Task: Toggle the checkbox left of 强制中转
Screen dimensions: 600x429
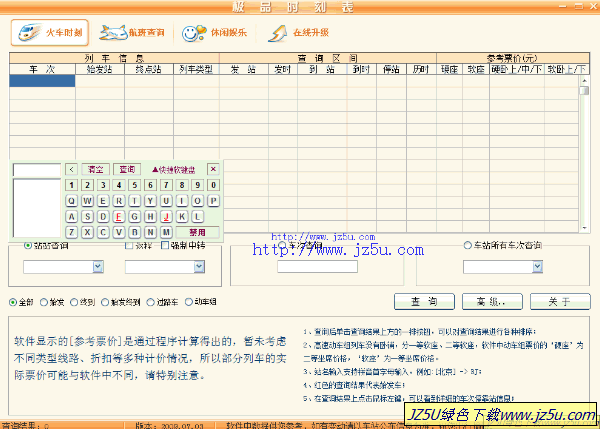Action: tap(129, 245)
